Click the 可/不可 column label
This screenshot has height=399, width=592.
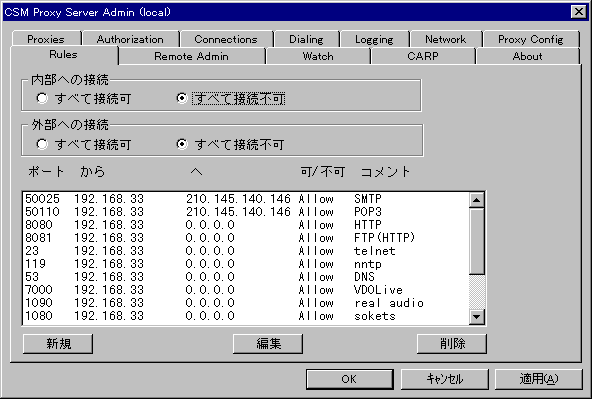coord(322,172)
